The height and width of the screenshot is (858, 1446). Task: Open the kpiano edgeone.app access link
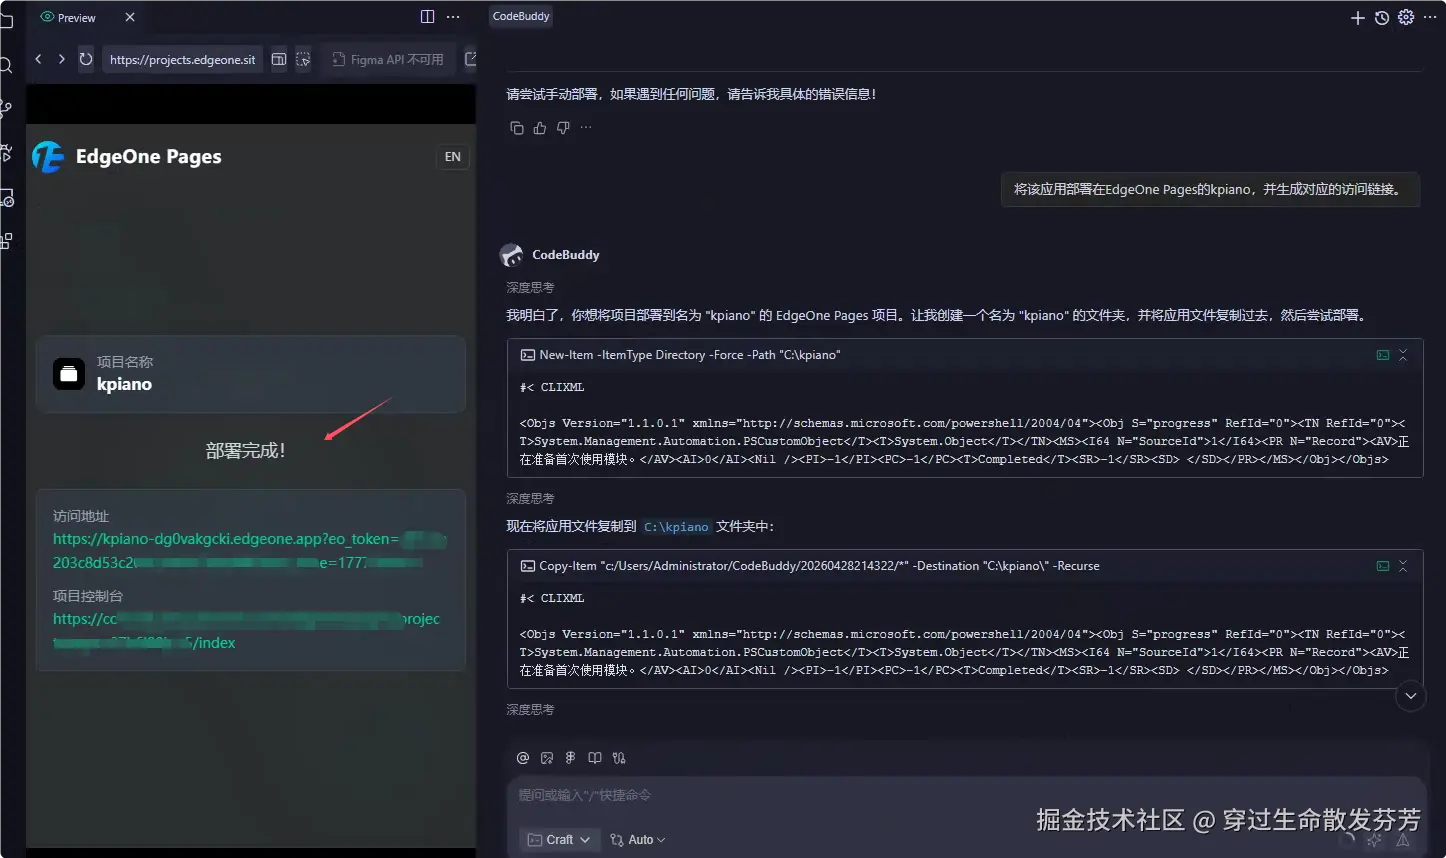coord(248,551)
